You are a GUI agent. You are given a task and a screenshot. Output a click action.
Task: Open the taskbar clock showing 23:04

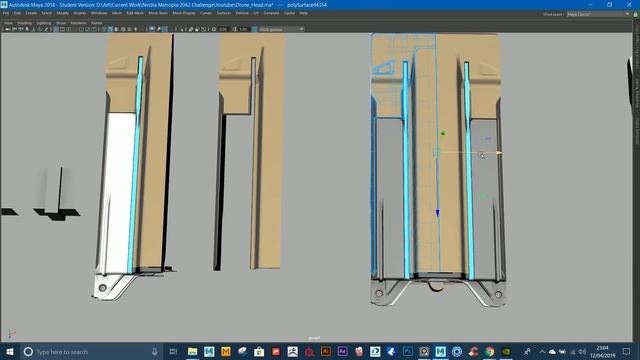602,351
